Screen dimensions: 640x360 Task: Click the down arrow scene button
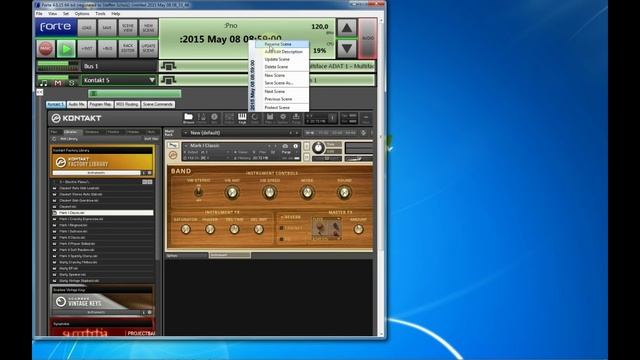[x=347, y=49]
